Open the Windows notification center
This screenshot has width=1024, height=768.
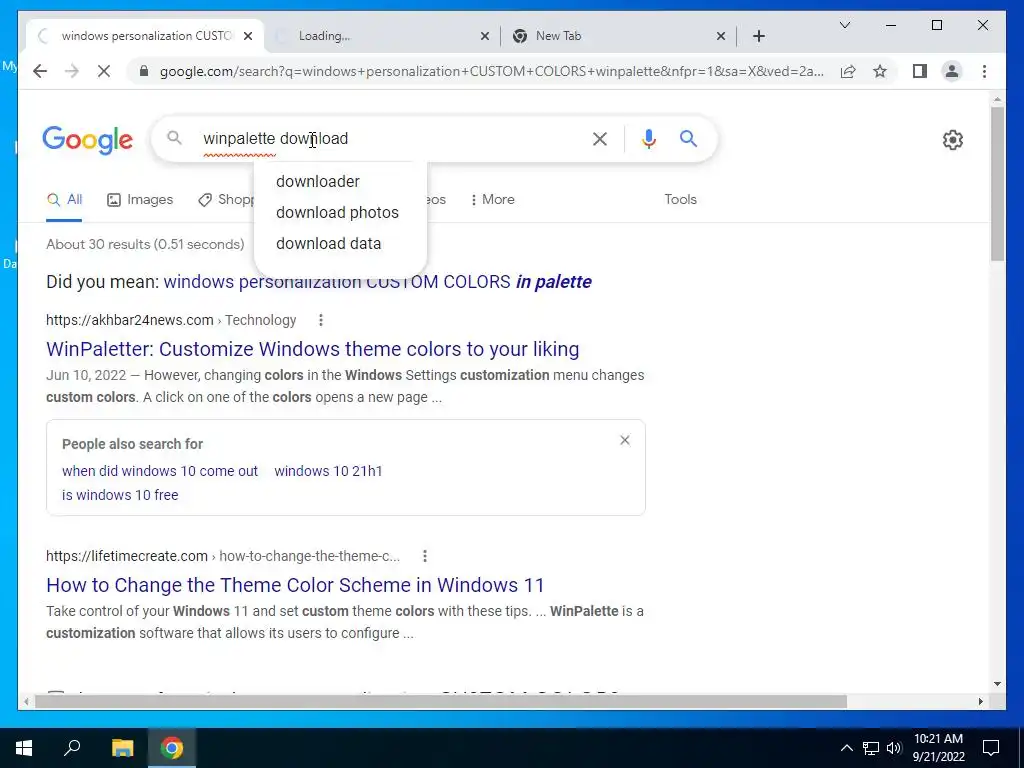coord(991,748)
